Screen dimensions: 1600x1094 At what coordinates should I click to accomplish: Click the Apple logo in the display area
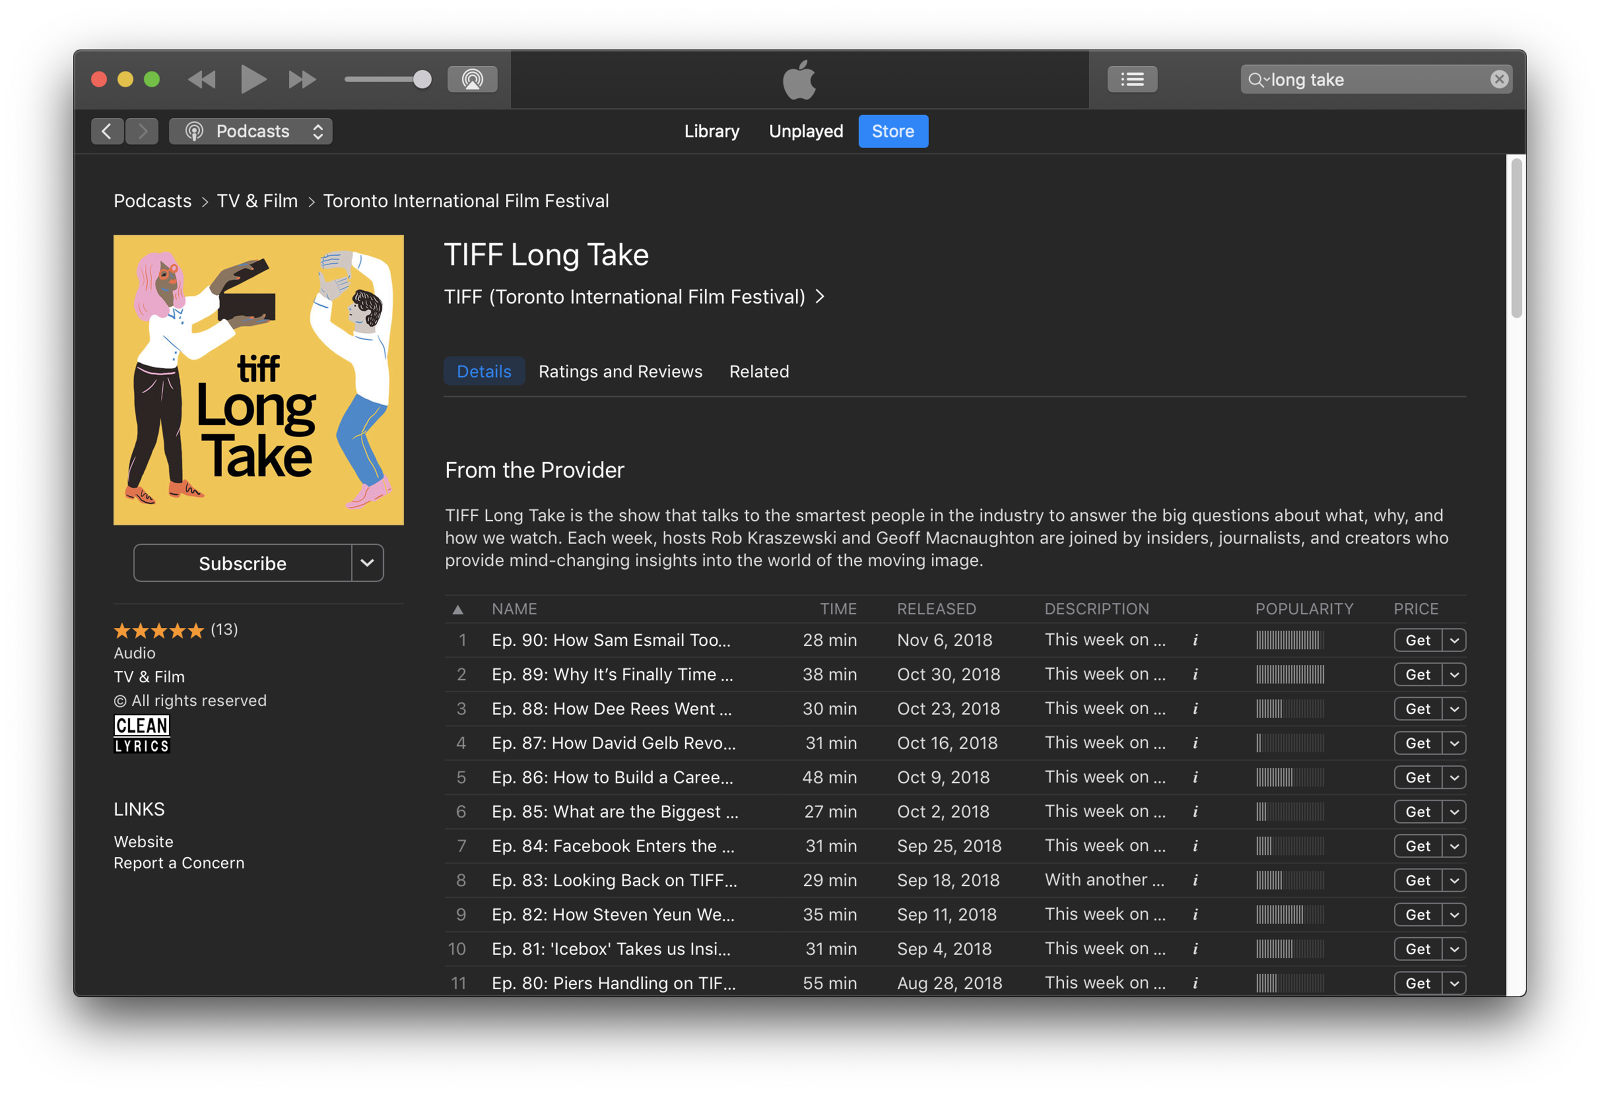tap(800, 79)
